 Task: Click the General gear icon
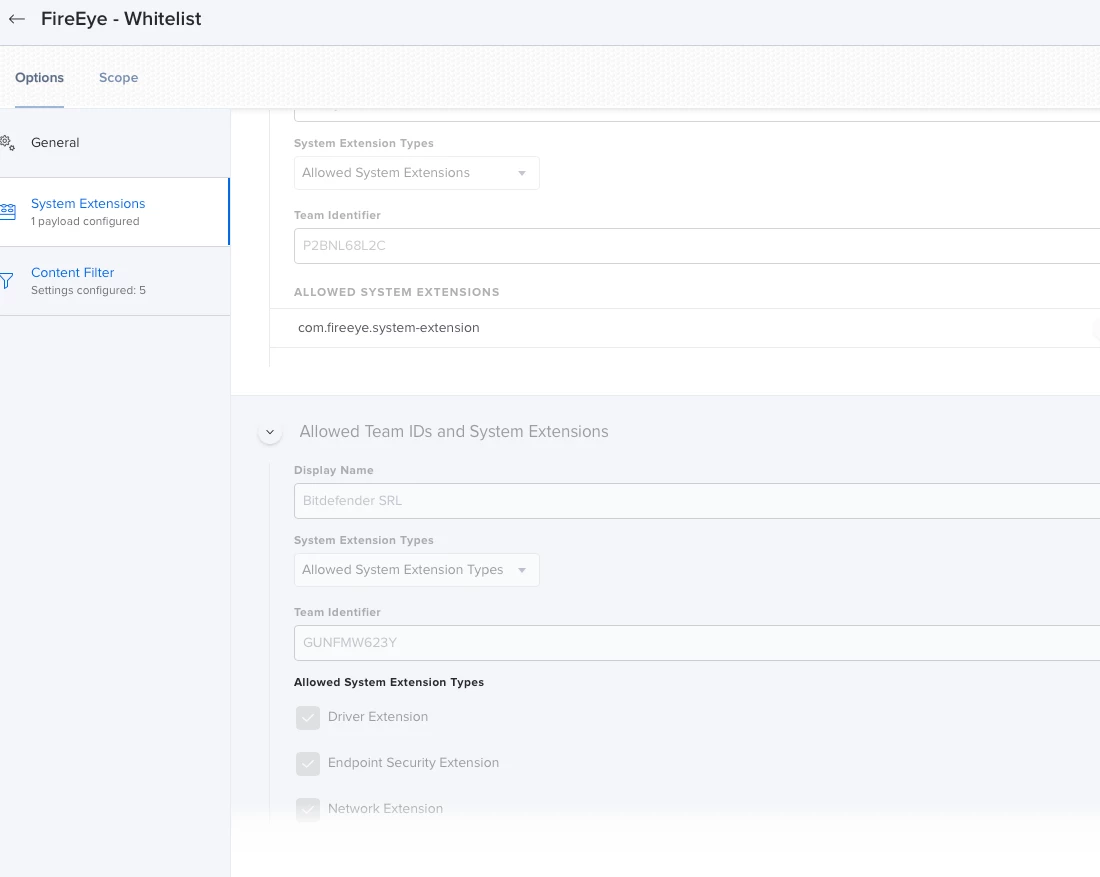tap(7, 142)
